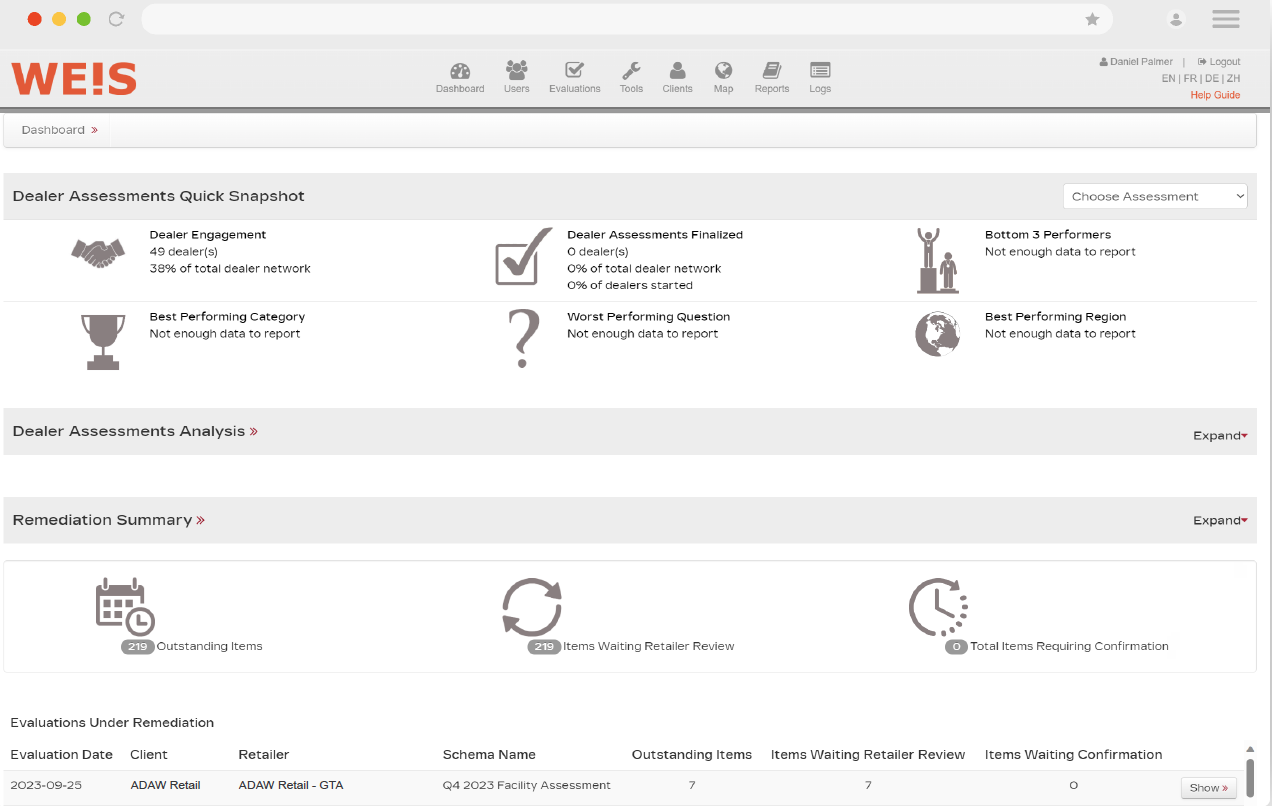Open the Evaluations checkmark icon

pyautogui.click(x=574, y=71)
